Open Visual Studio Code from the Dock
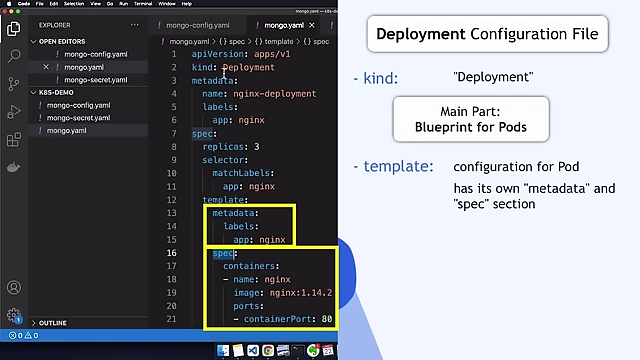This screenshot has width=640, height=360. (253, 350)
